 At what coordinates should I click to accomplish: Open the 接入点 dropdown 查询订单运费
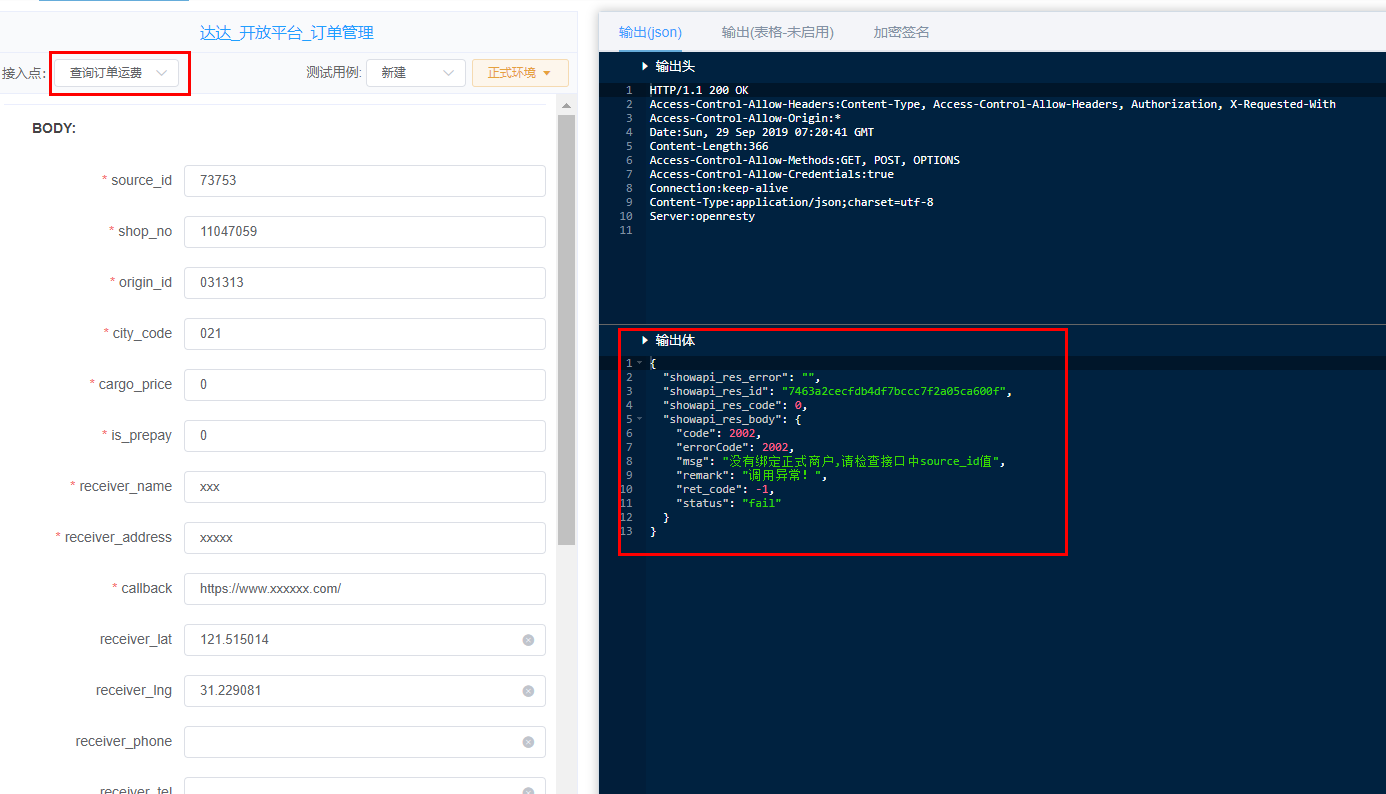(x=117, y=73)
